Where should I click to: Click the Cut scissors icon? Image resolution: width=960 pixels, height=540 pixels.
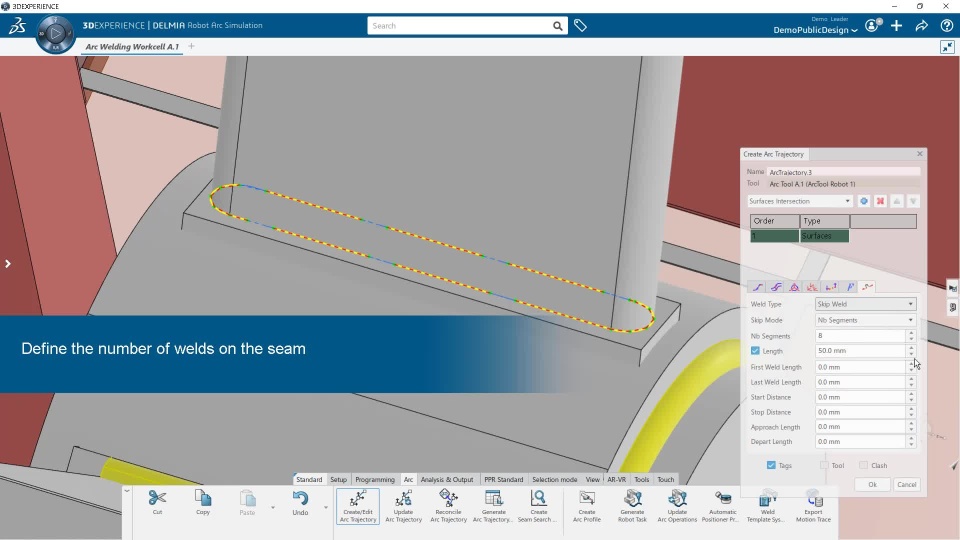pyautogui.click(x=157, y=498)
